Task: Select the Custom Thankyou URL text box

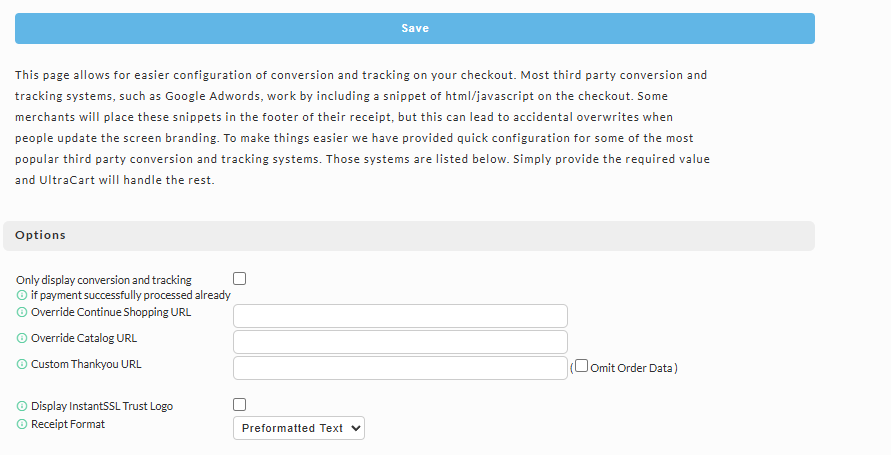Action: (x=400, y=368)
